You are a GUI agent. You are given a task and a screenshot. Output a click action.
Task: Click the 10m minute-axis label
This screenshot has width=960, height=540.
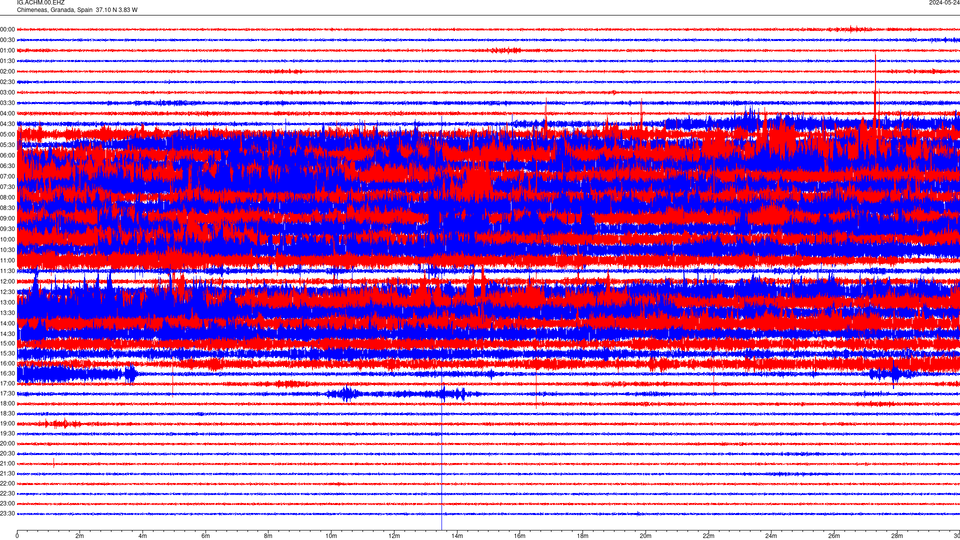(x=331, y=536)
